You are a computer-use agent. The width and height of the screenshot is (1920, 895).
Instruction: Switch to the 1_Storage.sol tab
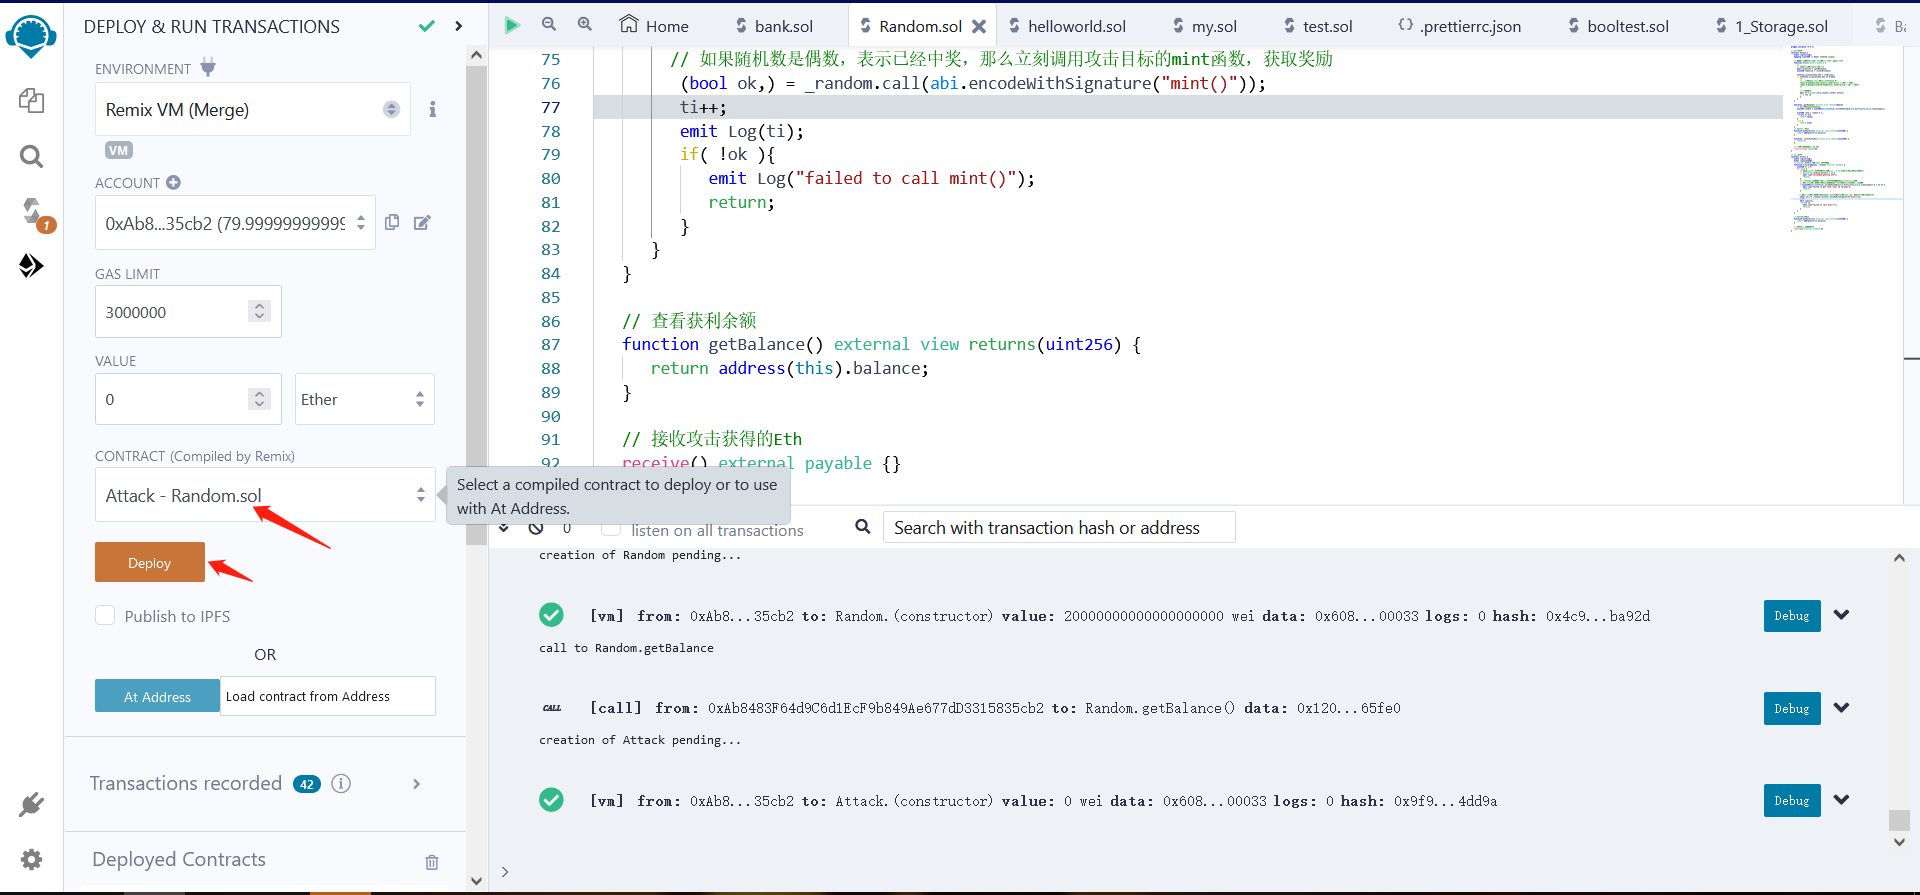[1773, 26]
